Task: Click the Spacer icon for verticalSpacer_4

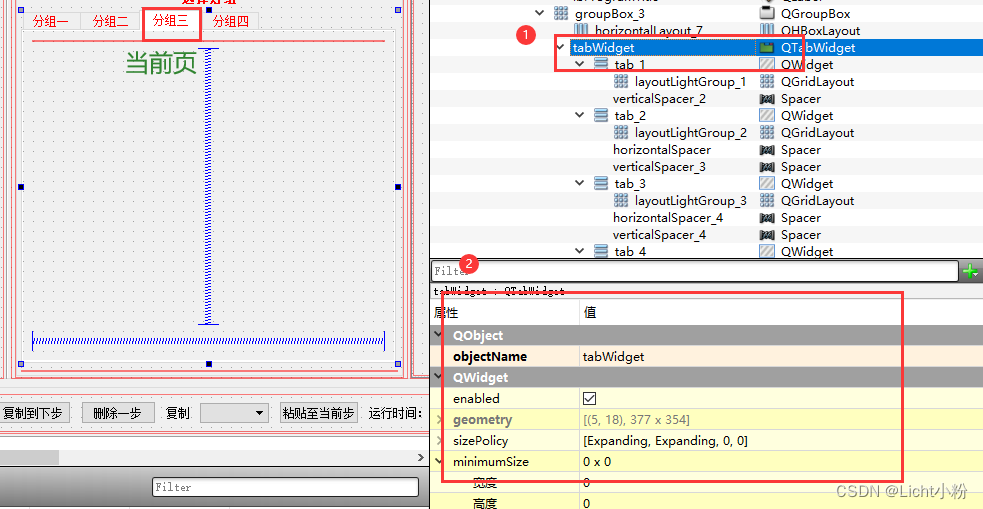Action: [766, 234]
